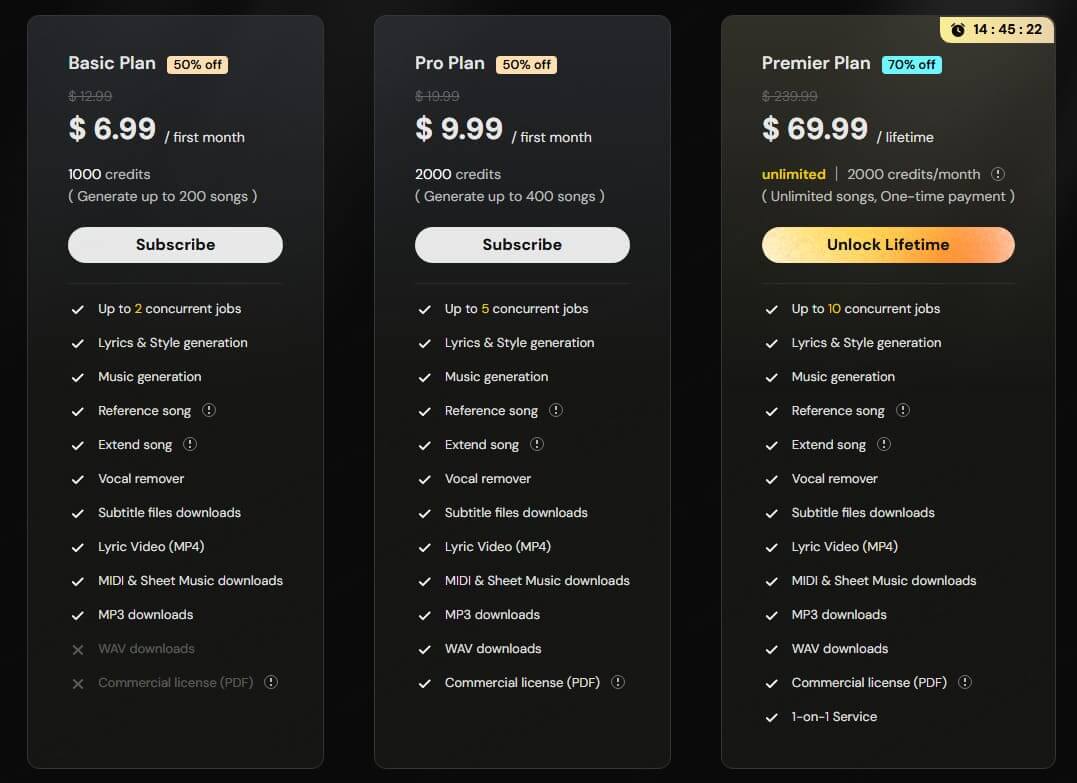Click the Unlock Lifetime button
The width and height of the screenshot is (1077, 783).
pos(888,244)
